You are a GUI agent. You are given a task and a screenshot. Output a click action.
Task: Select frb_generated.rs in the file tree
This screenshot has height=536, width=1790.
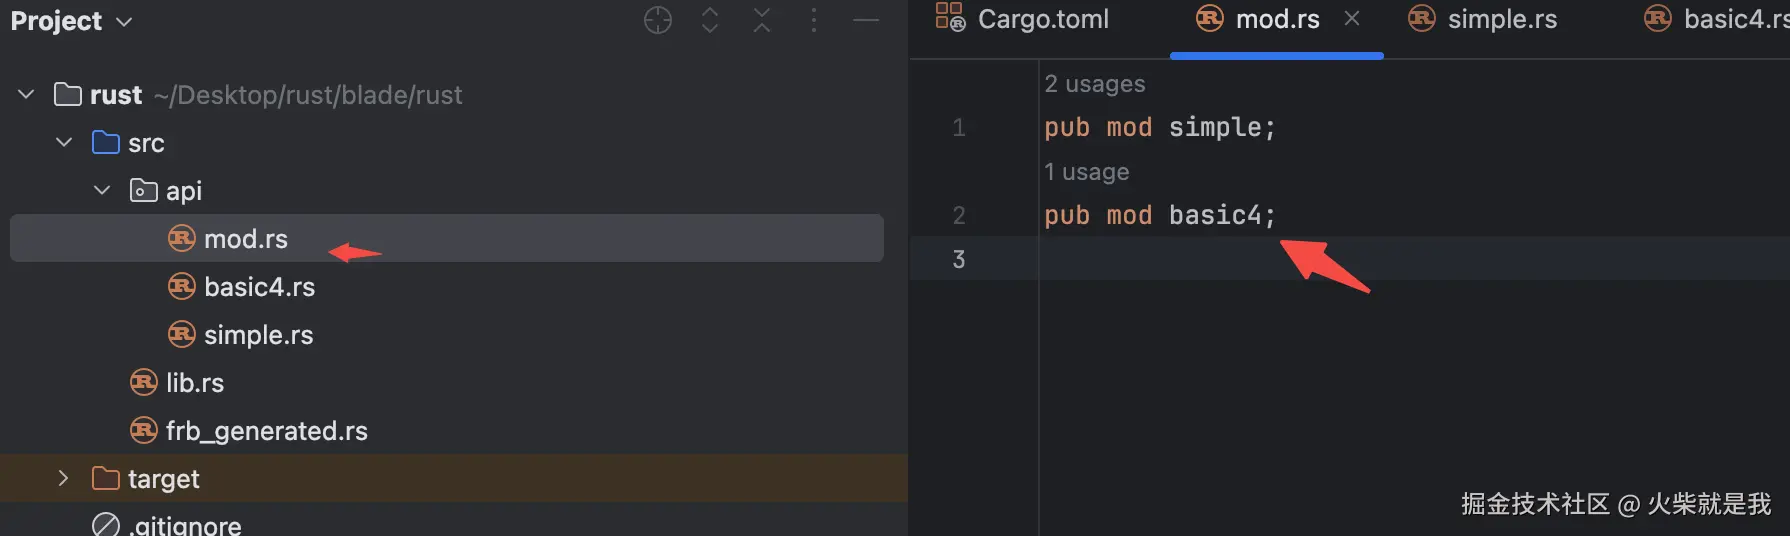pyautogui.click(x=266, y=431)
